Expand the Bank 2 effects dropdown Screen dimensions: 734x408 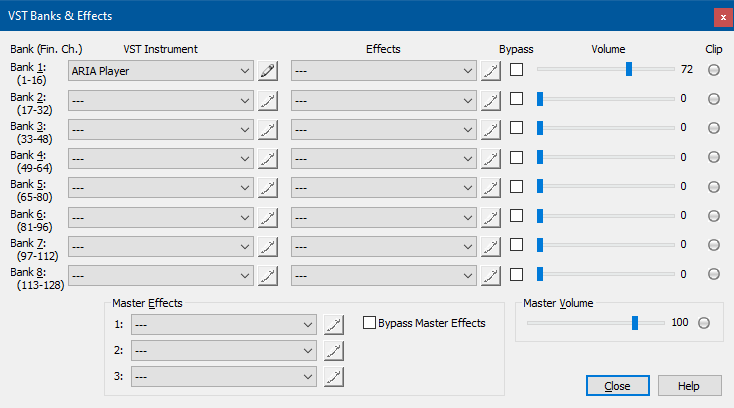tap(383, 101)
